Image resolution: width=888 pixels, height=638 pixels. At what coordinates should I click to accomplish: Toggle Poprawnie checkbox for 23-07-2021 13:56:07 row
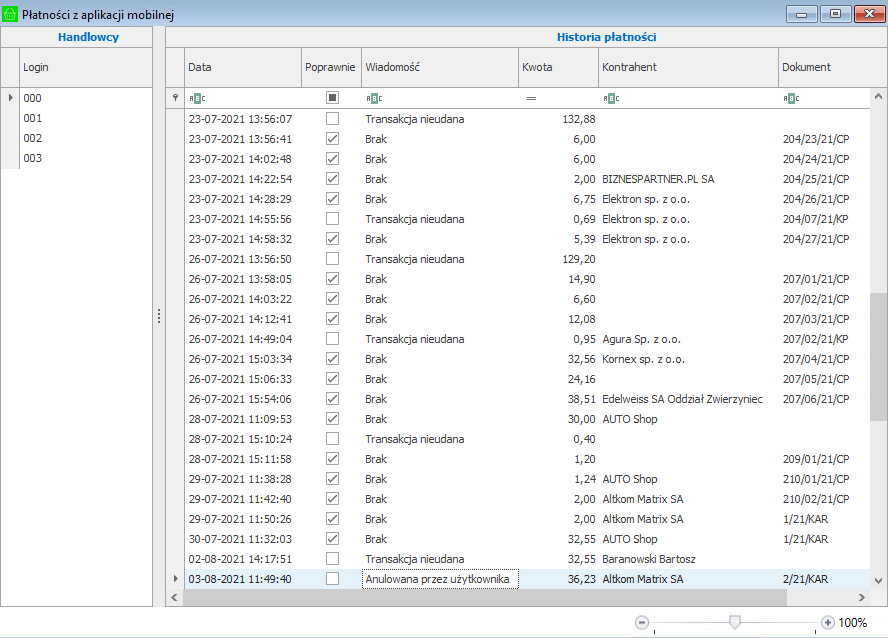coord(332,119)
